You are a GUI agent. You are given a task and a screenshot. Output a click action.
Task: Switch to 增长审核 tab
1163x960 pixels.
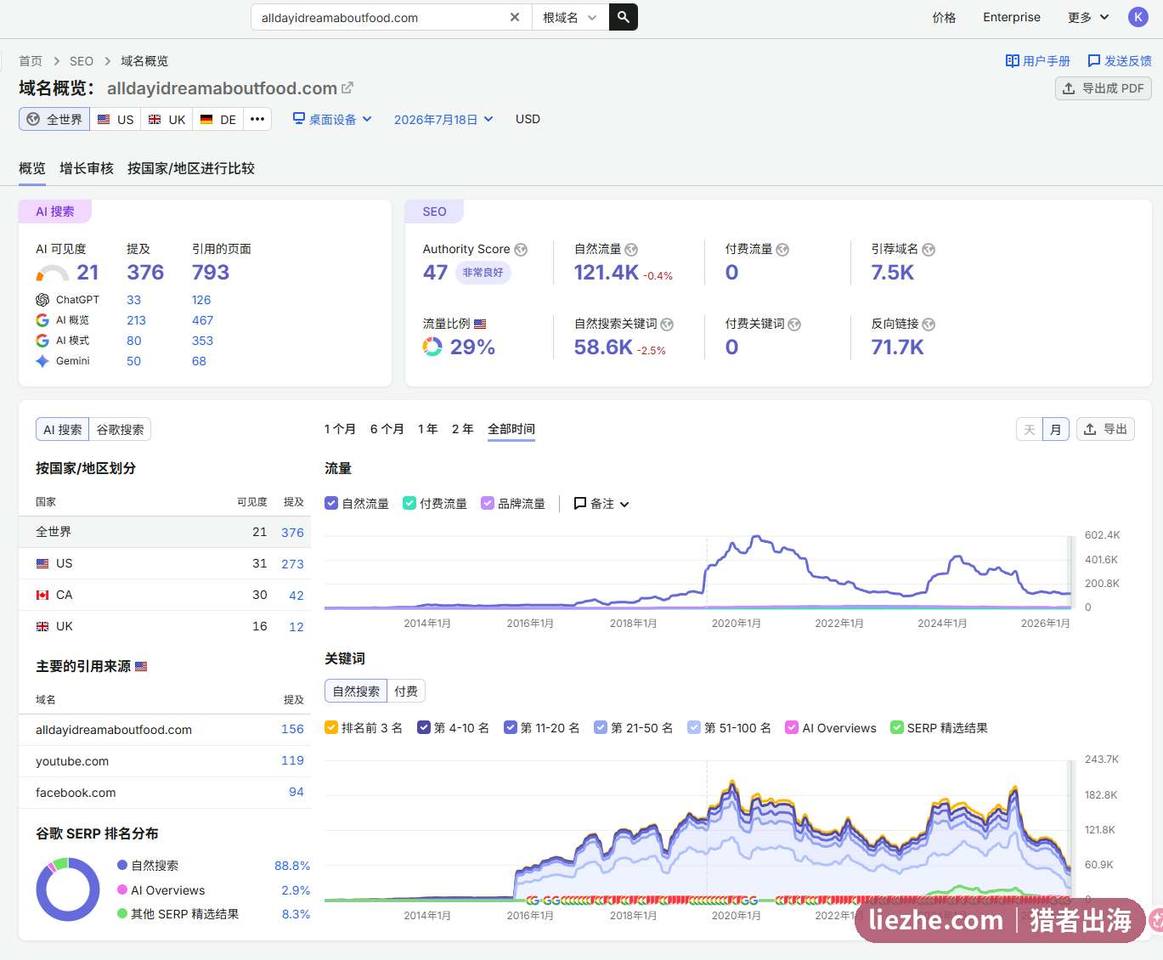pos(87,168)
